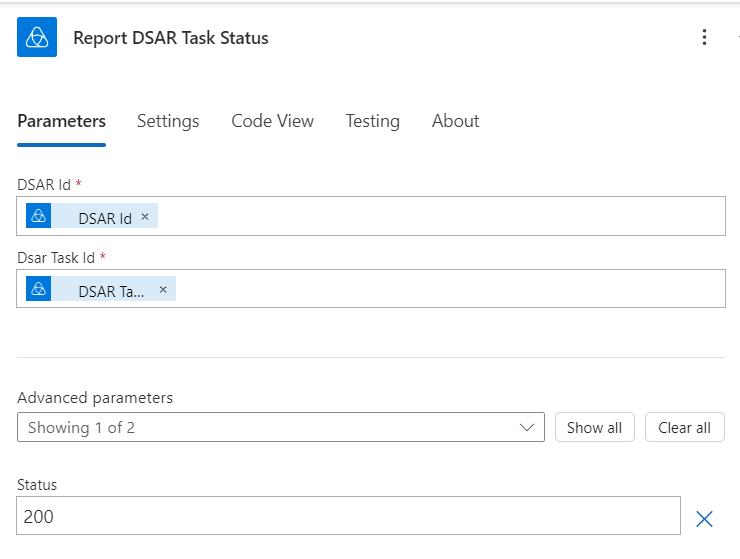The width and height of the screenshot is (740, 559).
Task: Click inside the DSAR Id input field
Action: pos(440,216)
